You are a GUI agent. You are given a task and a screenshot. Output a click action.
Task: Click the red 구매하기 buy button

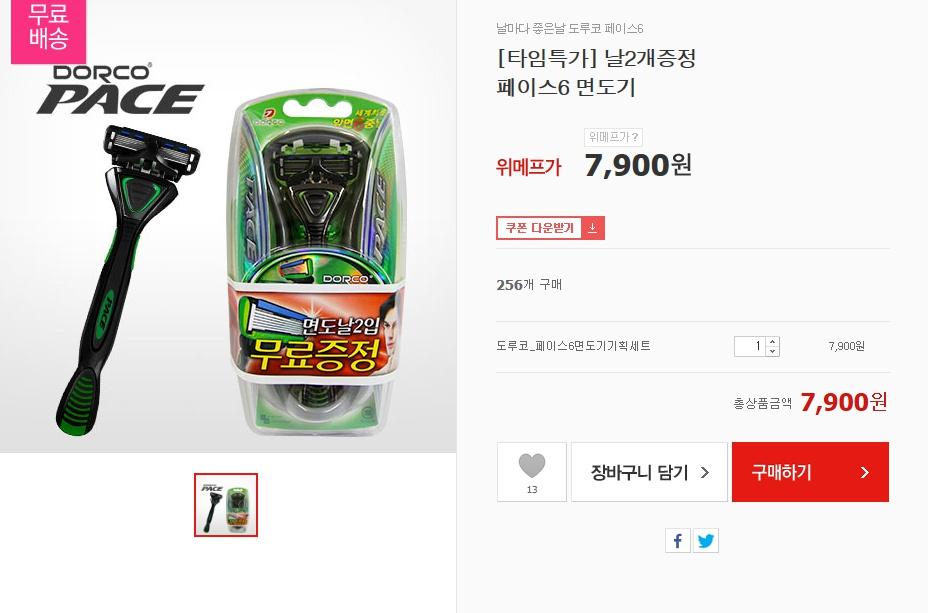point(810,472)
